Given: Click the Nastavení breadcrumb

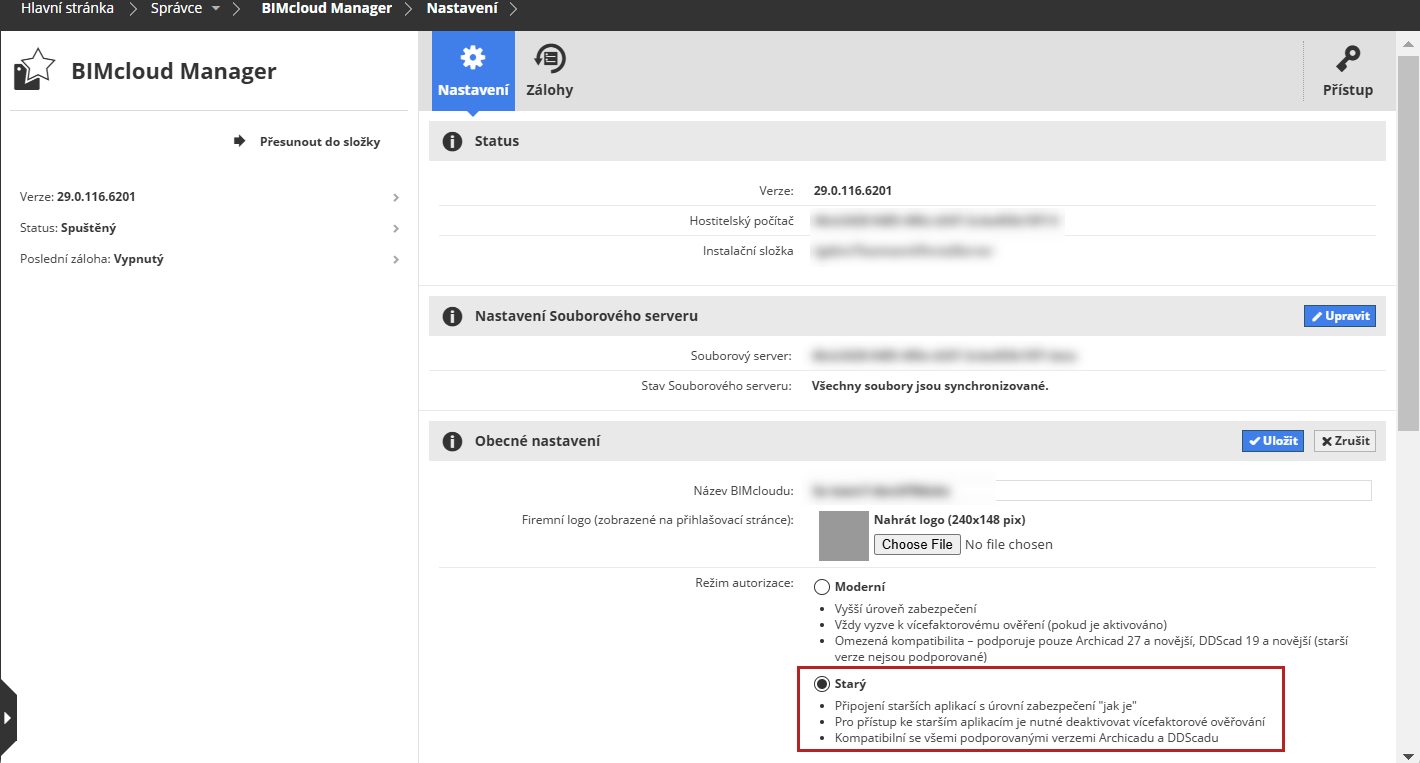Looking at the screenshot, I should [x=462, y=8].
